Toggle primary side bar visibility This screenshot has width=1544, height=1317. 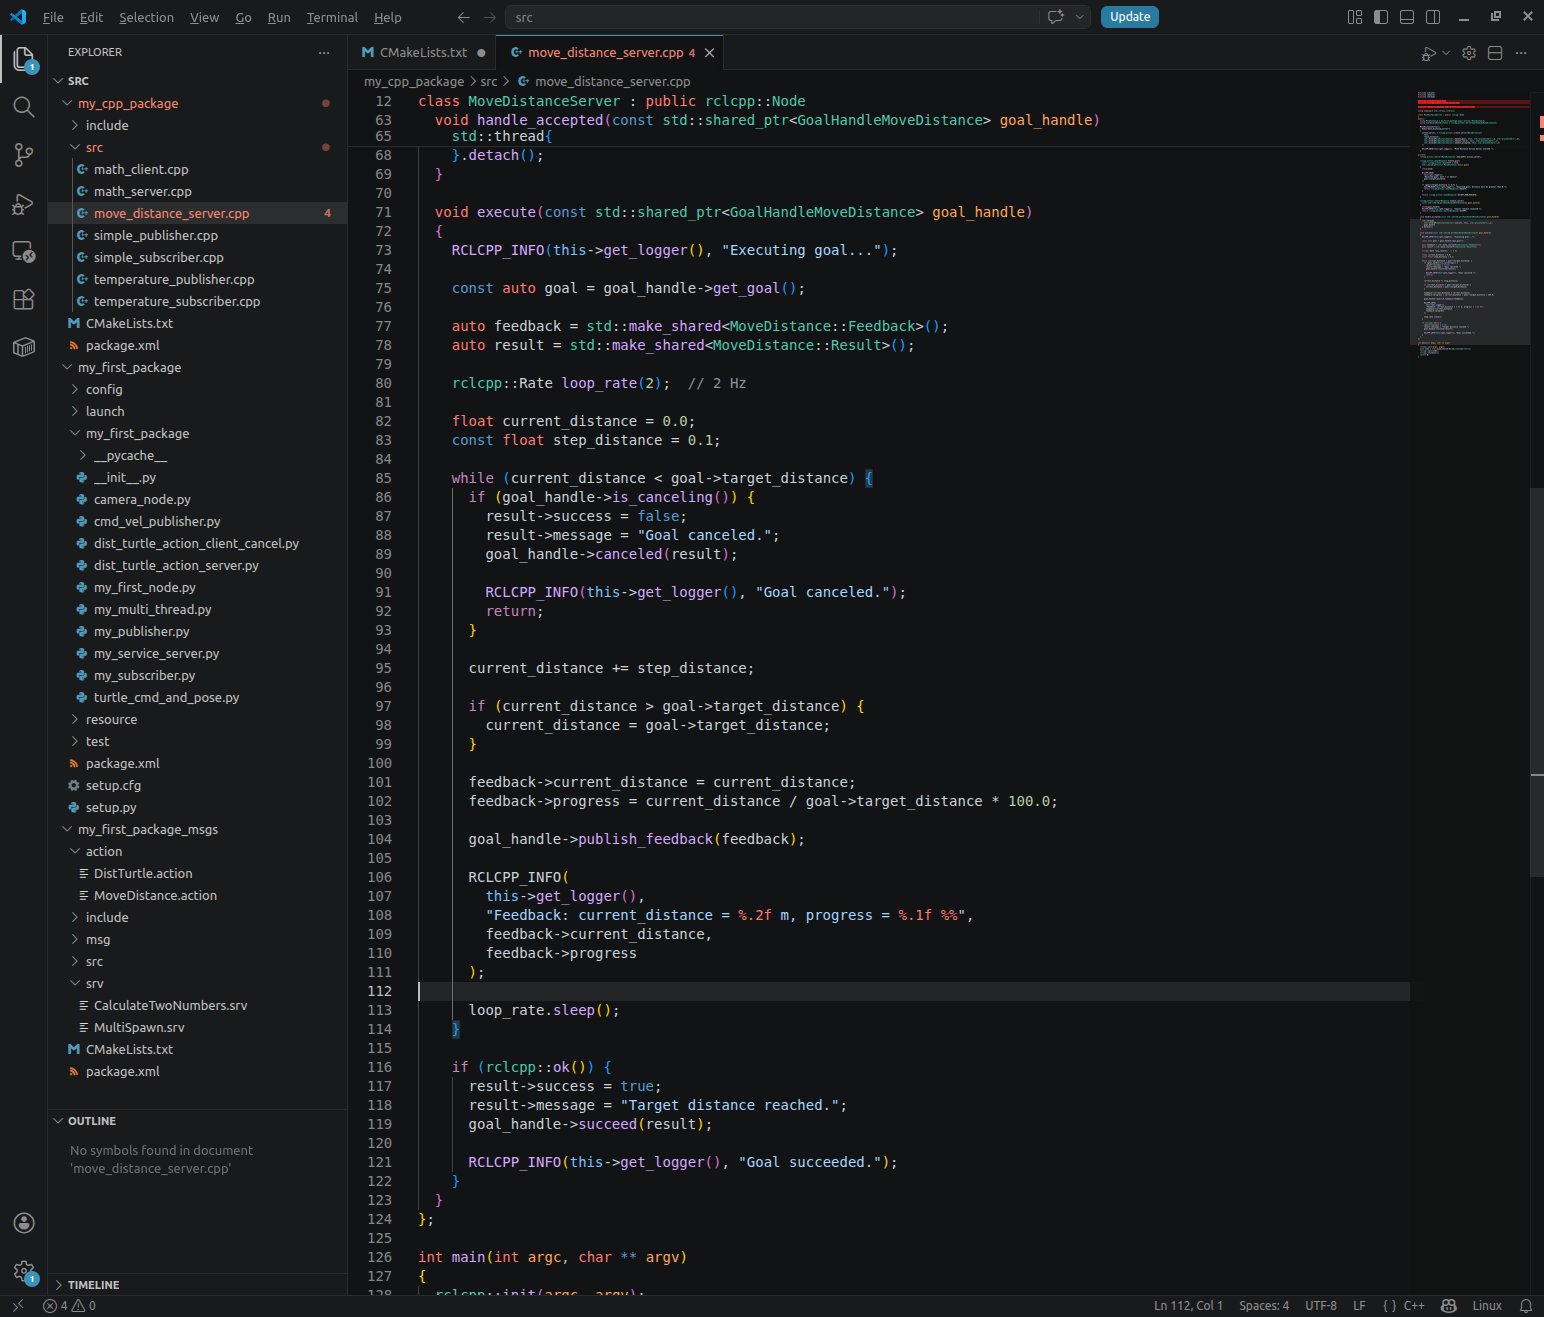pos(1381,17)
